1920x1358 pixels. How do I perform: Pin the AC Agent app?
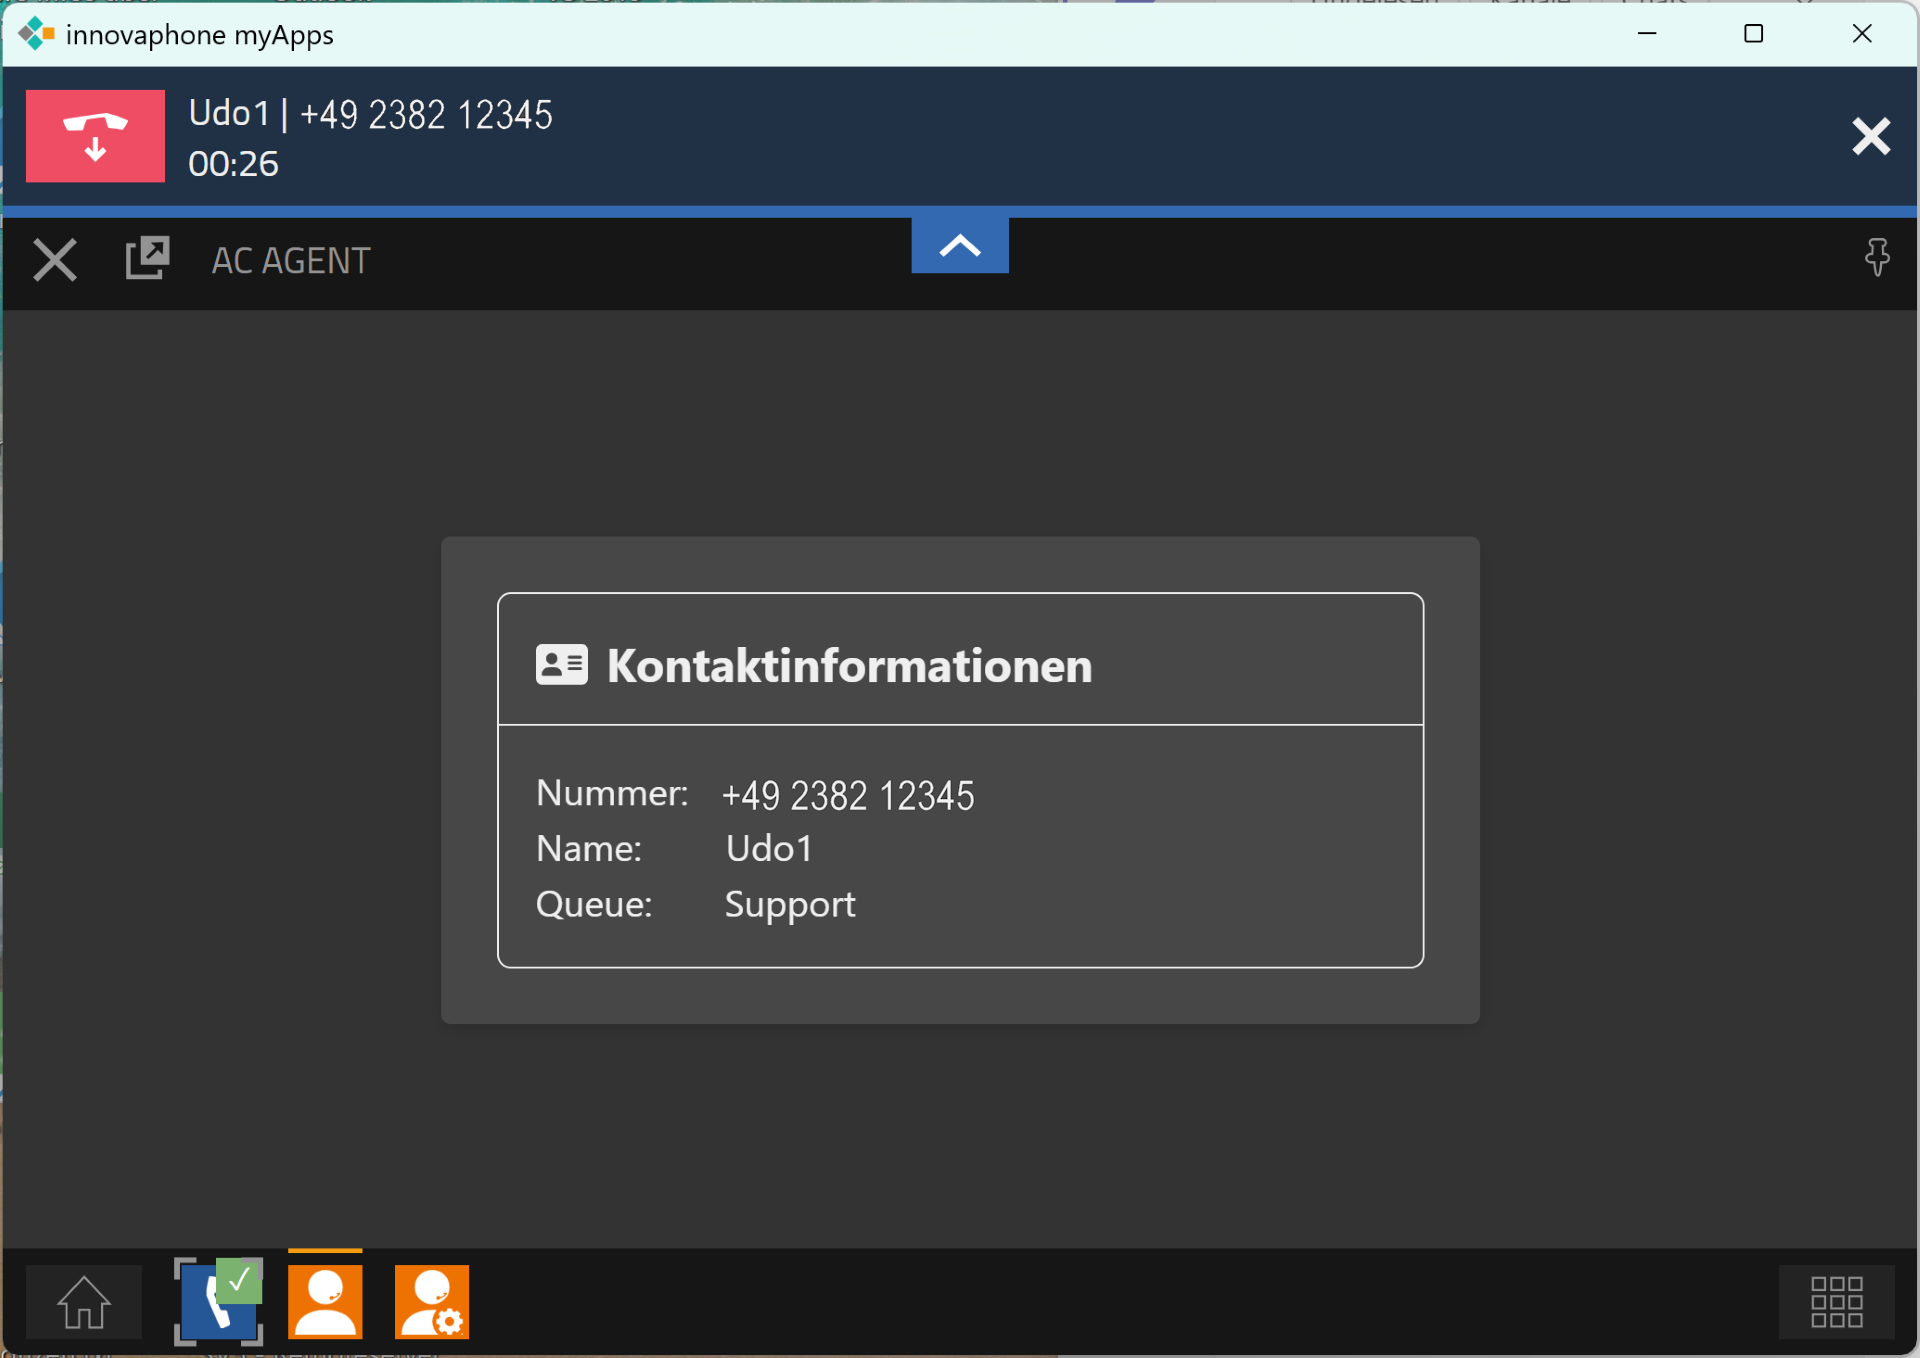tap(1877, 258)
